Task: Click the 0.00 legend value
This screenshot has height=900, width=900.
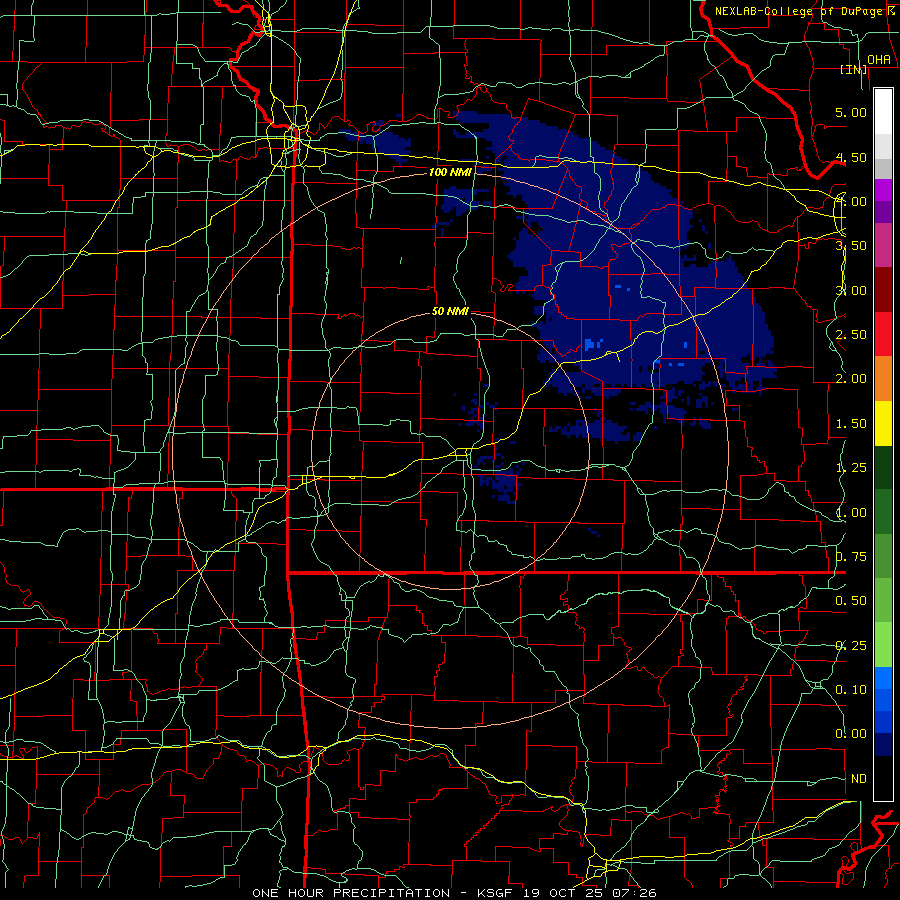Action: pos(851,734)
